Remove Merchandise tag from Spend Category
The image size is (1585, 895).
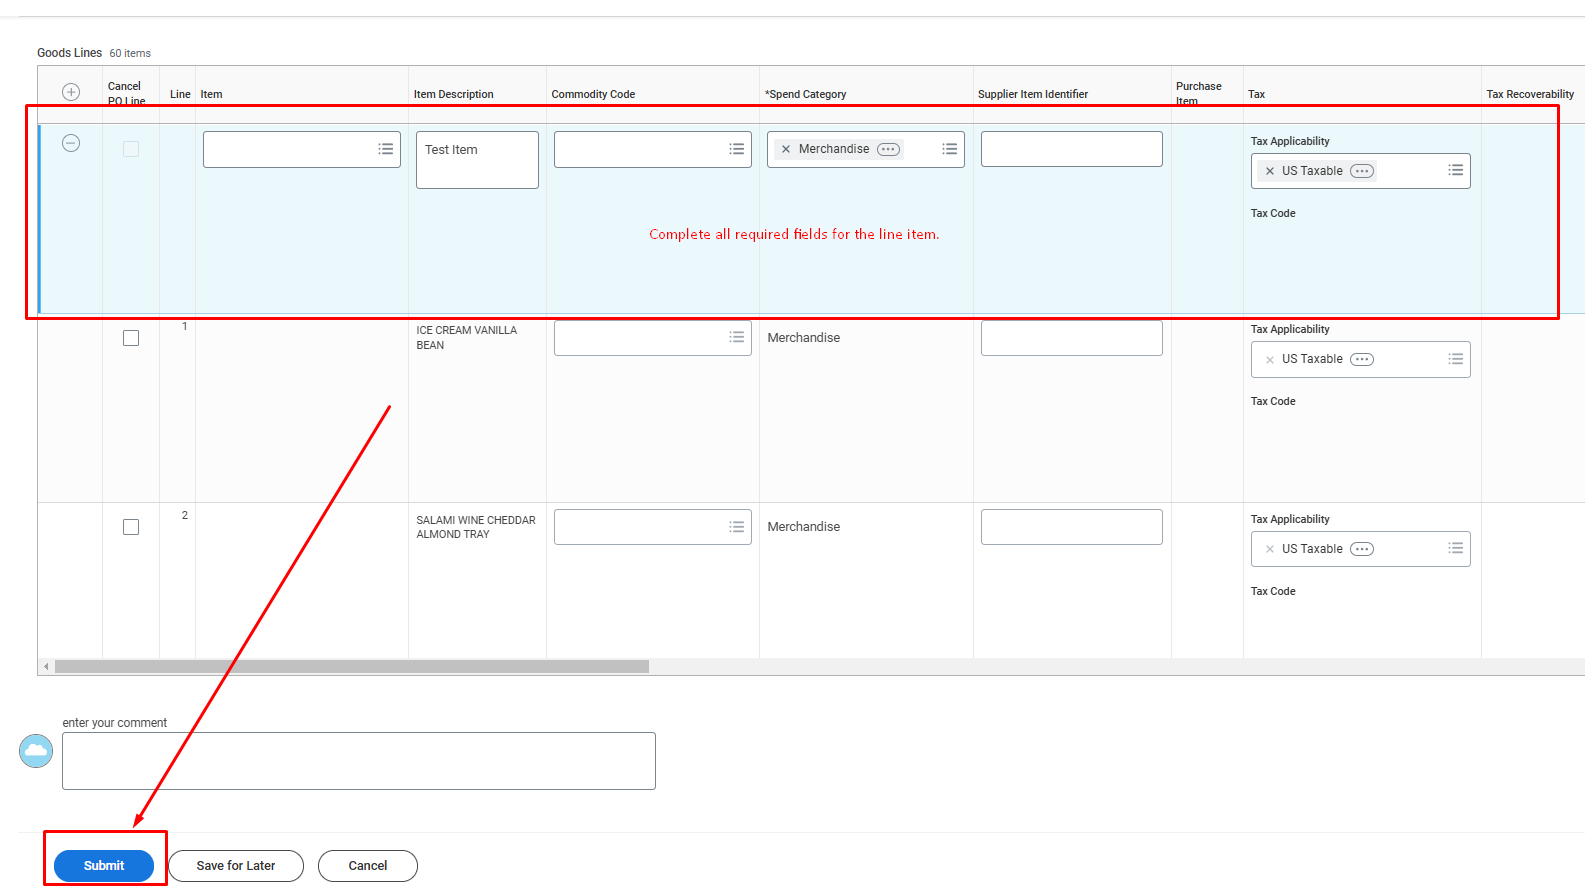[786, 149]
